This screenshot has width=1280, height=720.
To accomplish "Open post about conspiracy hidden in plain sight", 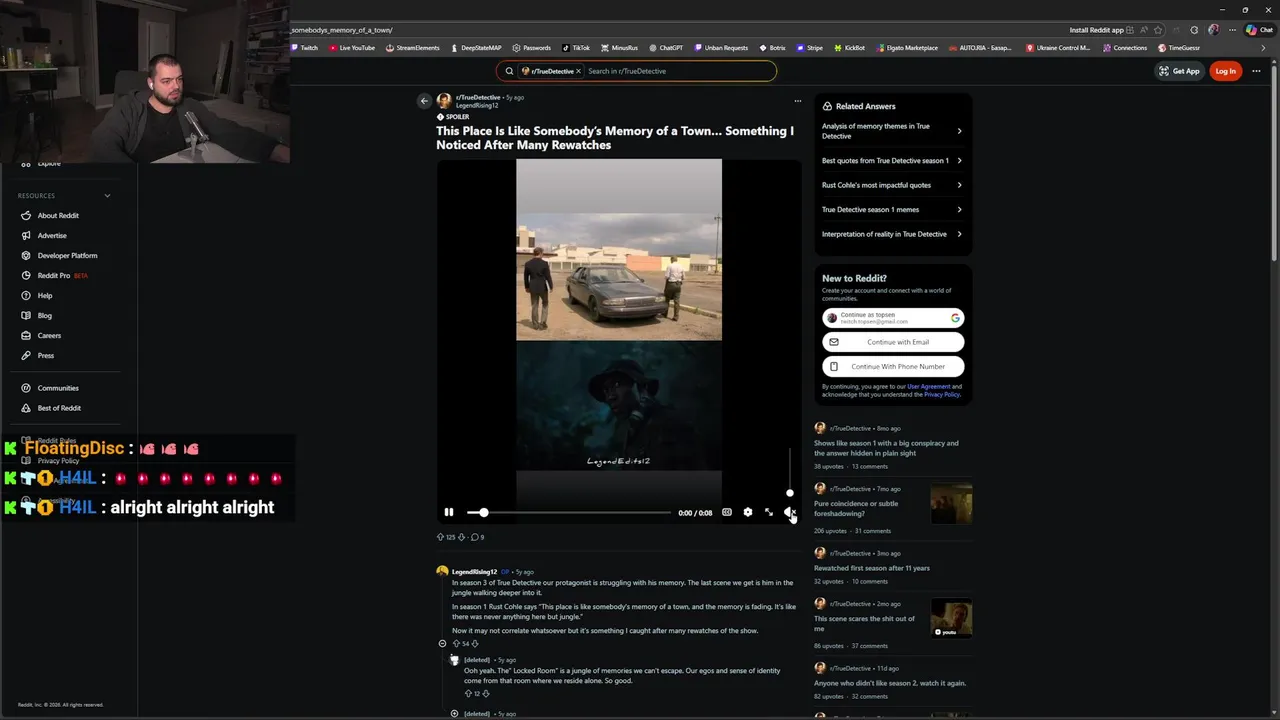I will 886,448.
